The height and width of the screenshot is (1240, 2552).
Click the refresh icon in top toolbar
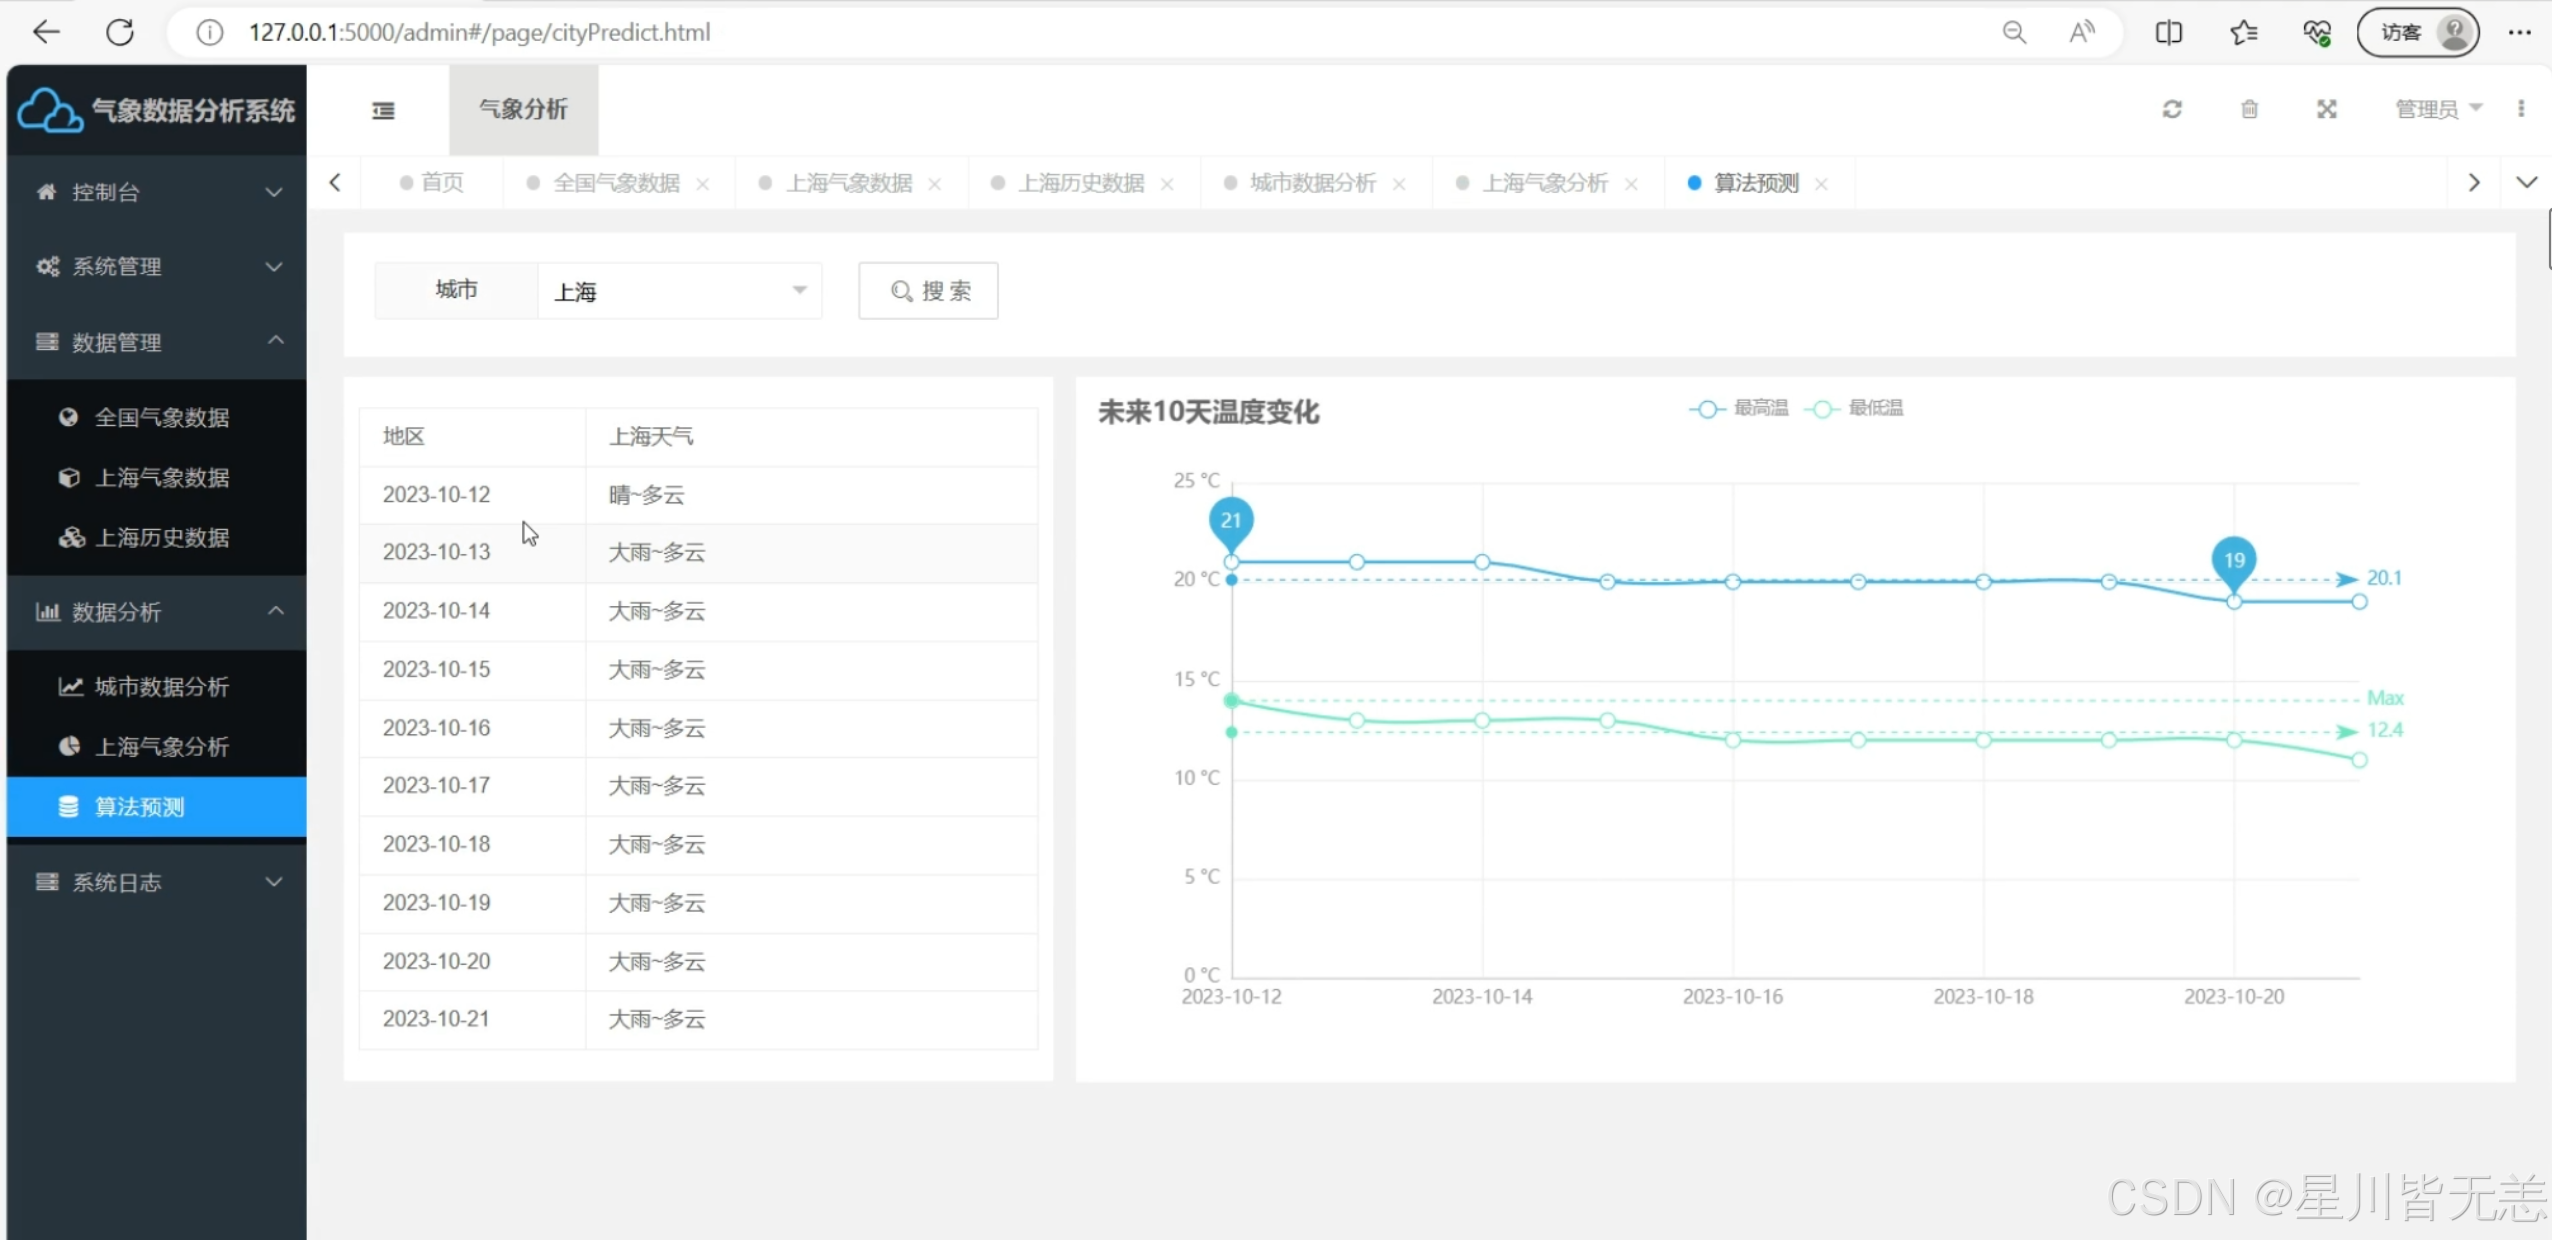[2172, 109]
